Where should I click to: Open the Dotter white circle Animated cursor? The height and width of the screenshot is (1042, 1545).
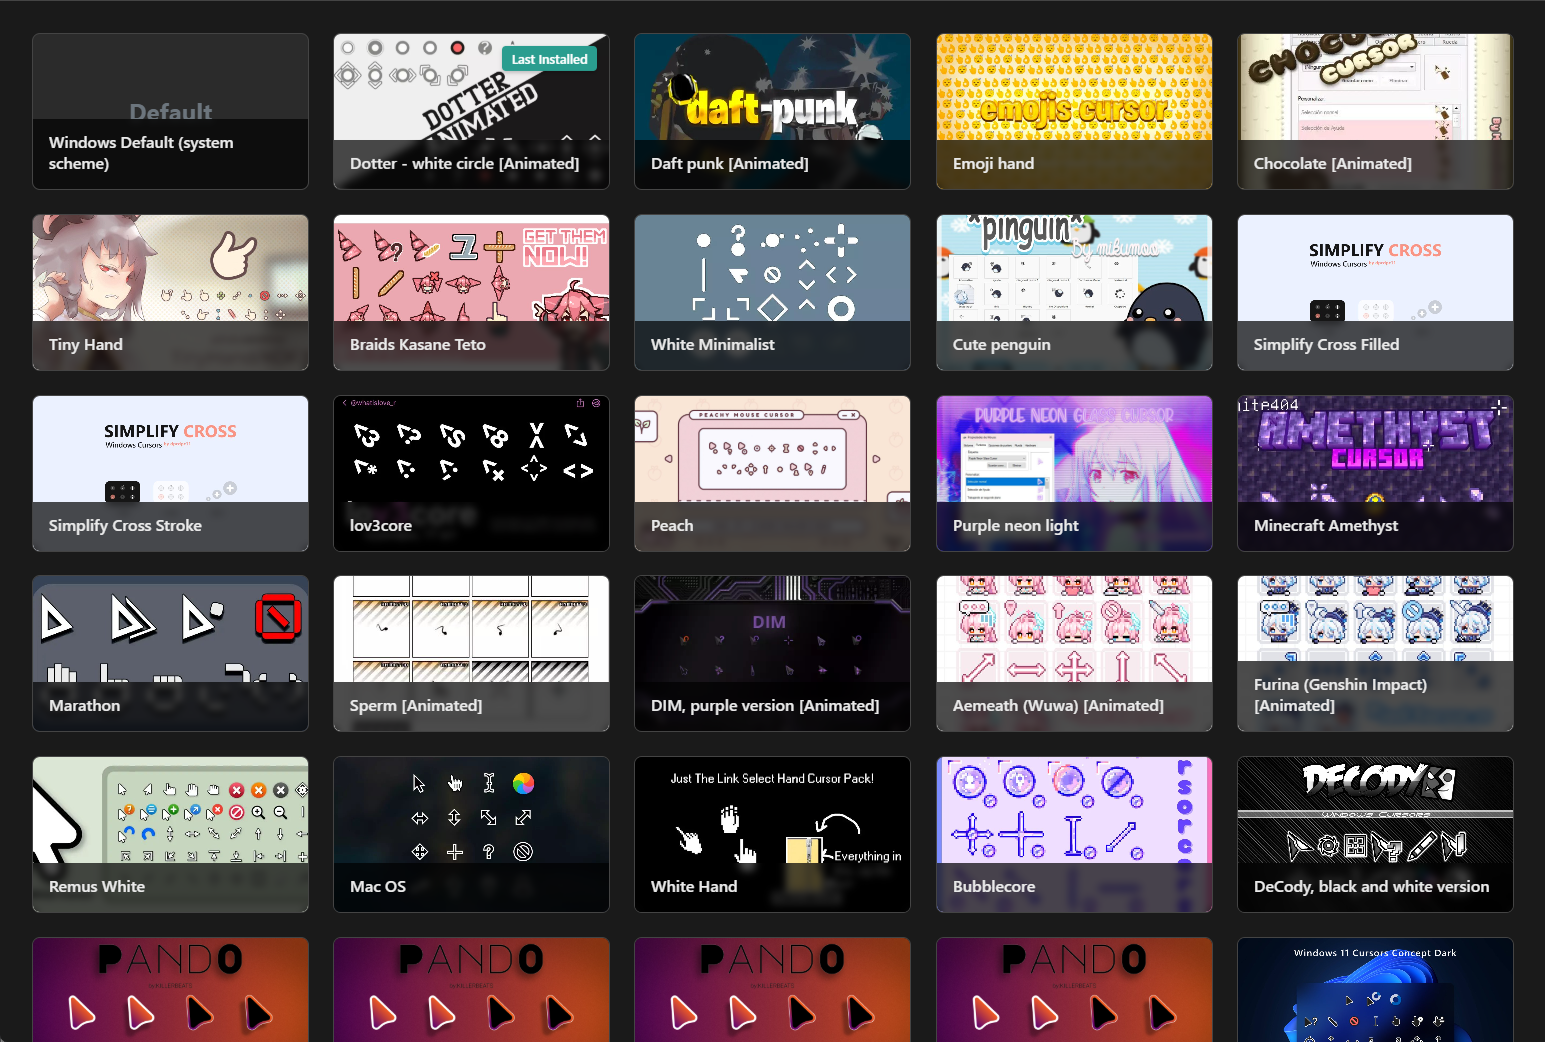pyautogui.click(x=471, y=111)
